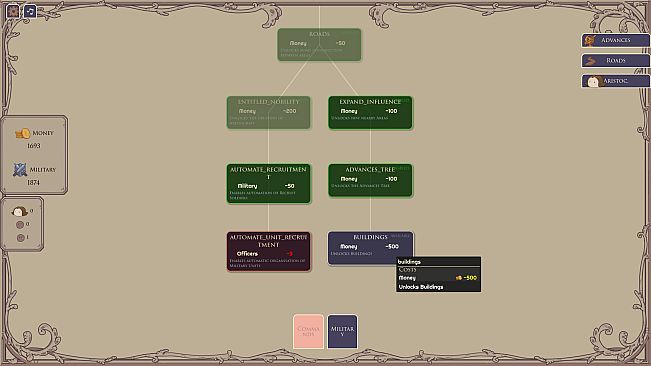Viewport: 651px width, 366px height.
Task: Click the 'Unlocks Buildings' tooltip text
Action: click(x=421, y=287)
